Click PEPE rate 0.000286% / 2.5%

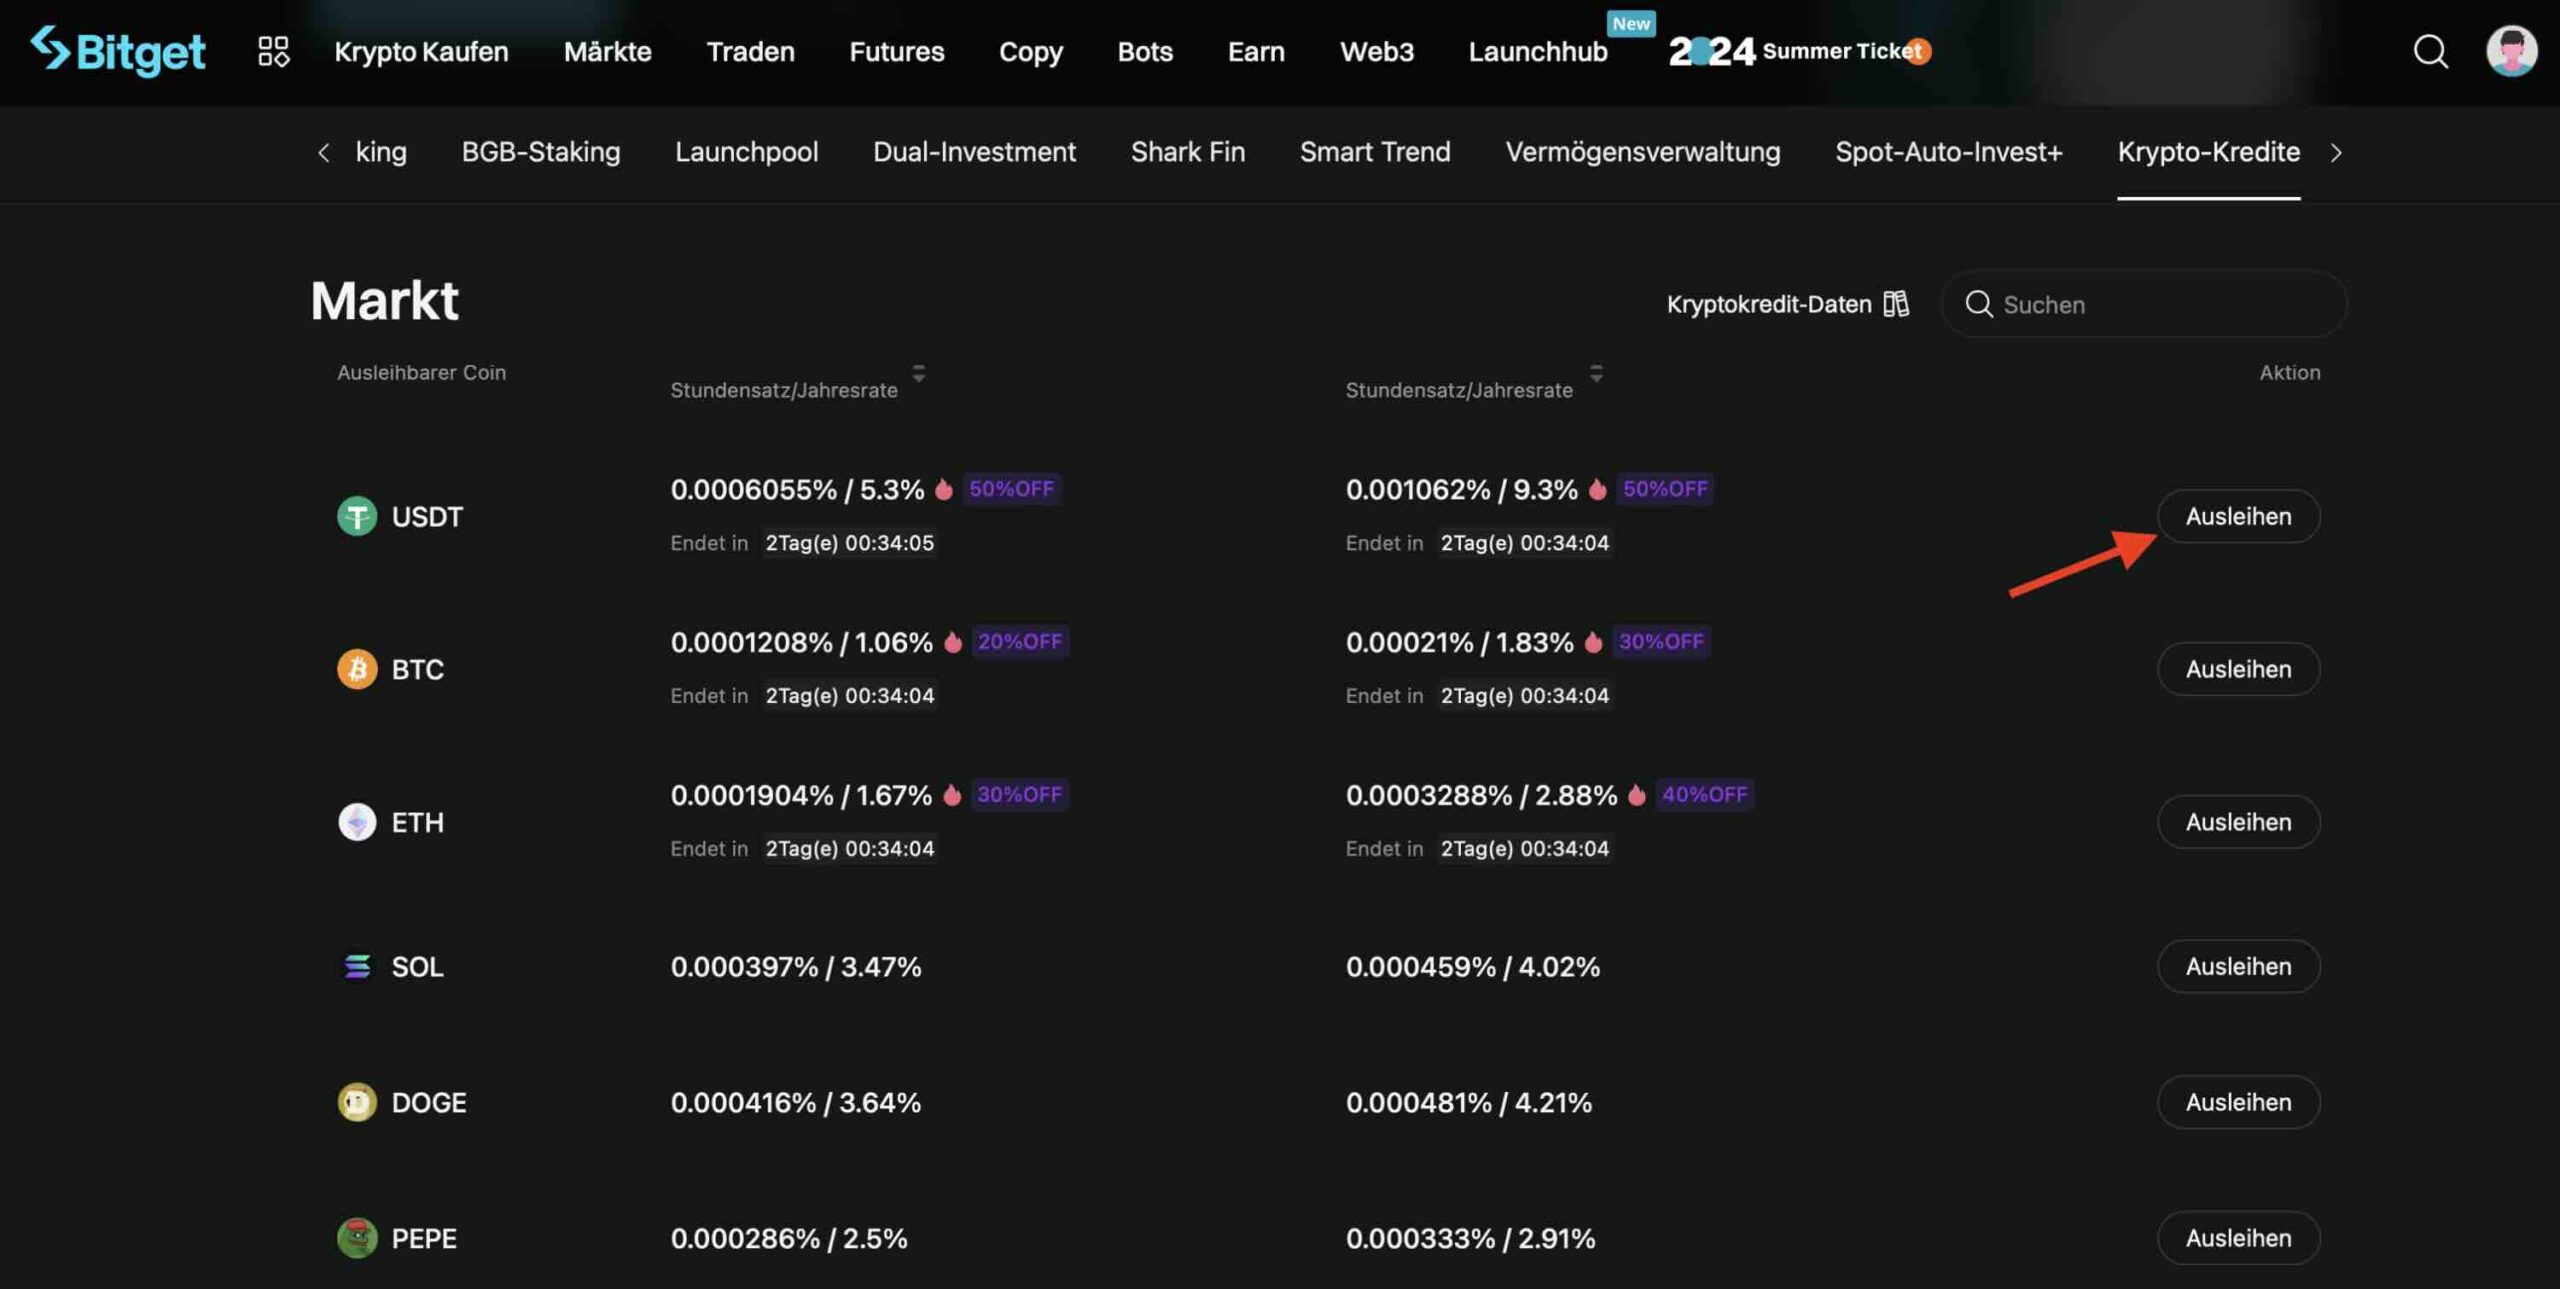[x=789, y=1238]
